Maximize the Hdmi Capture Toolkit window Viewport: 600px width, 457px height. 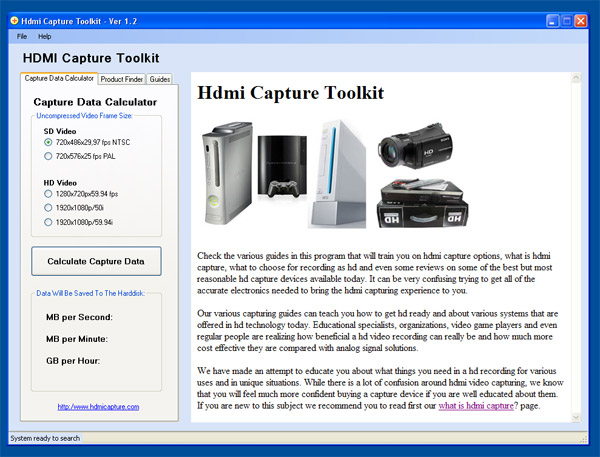coord(567,21)
